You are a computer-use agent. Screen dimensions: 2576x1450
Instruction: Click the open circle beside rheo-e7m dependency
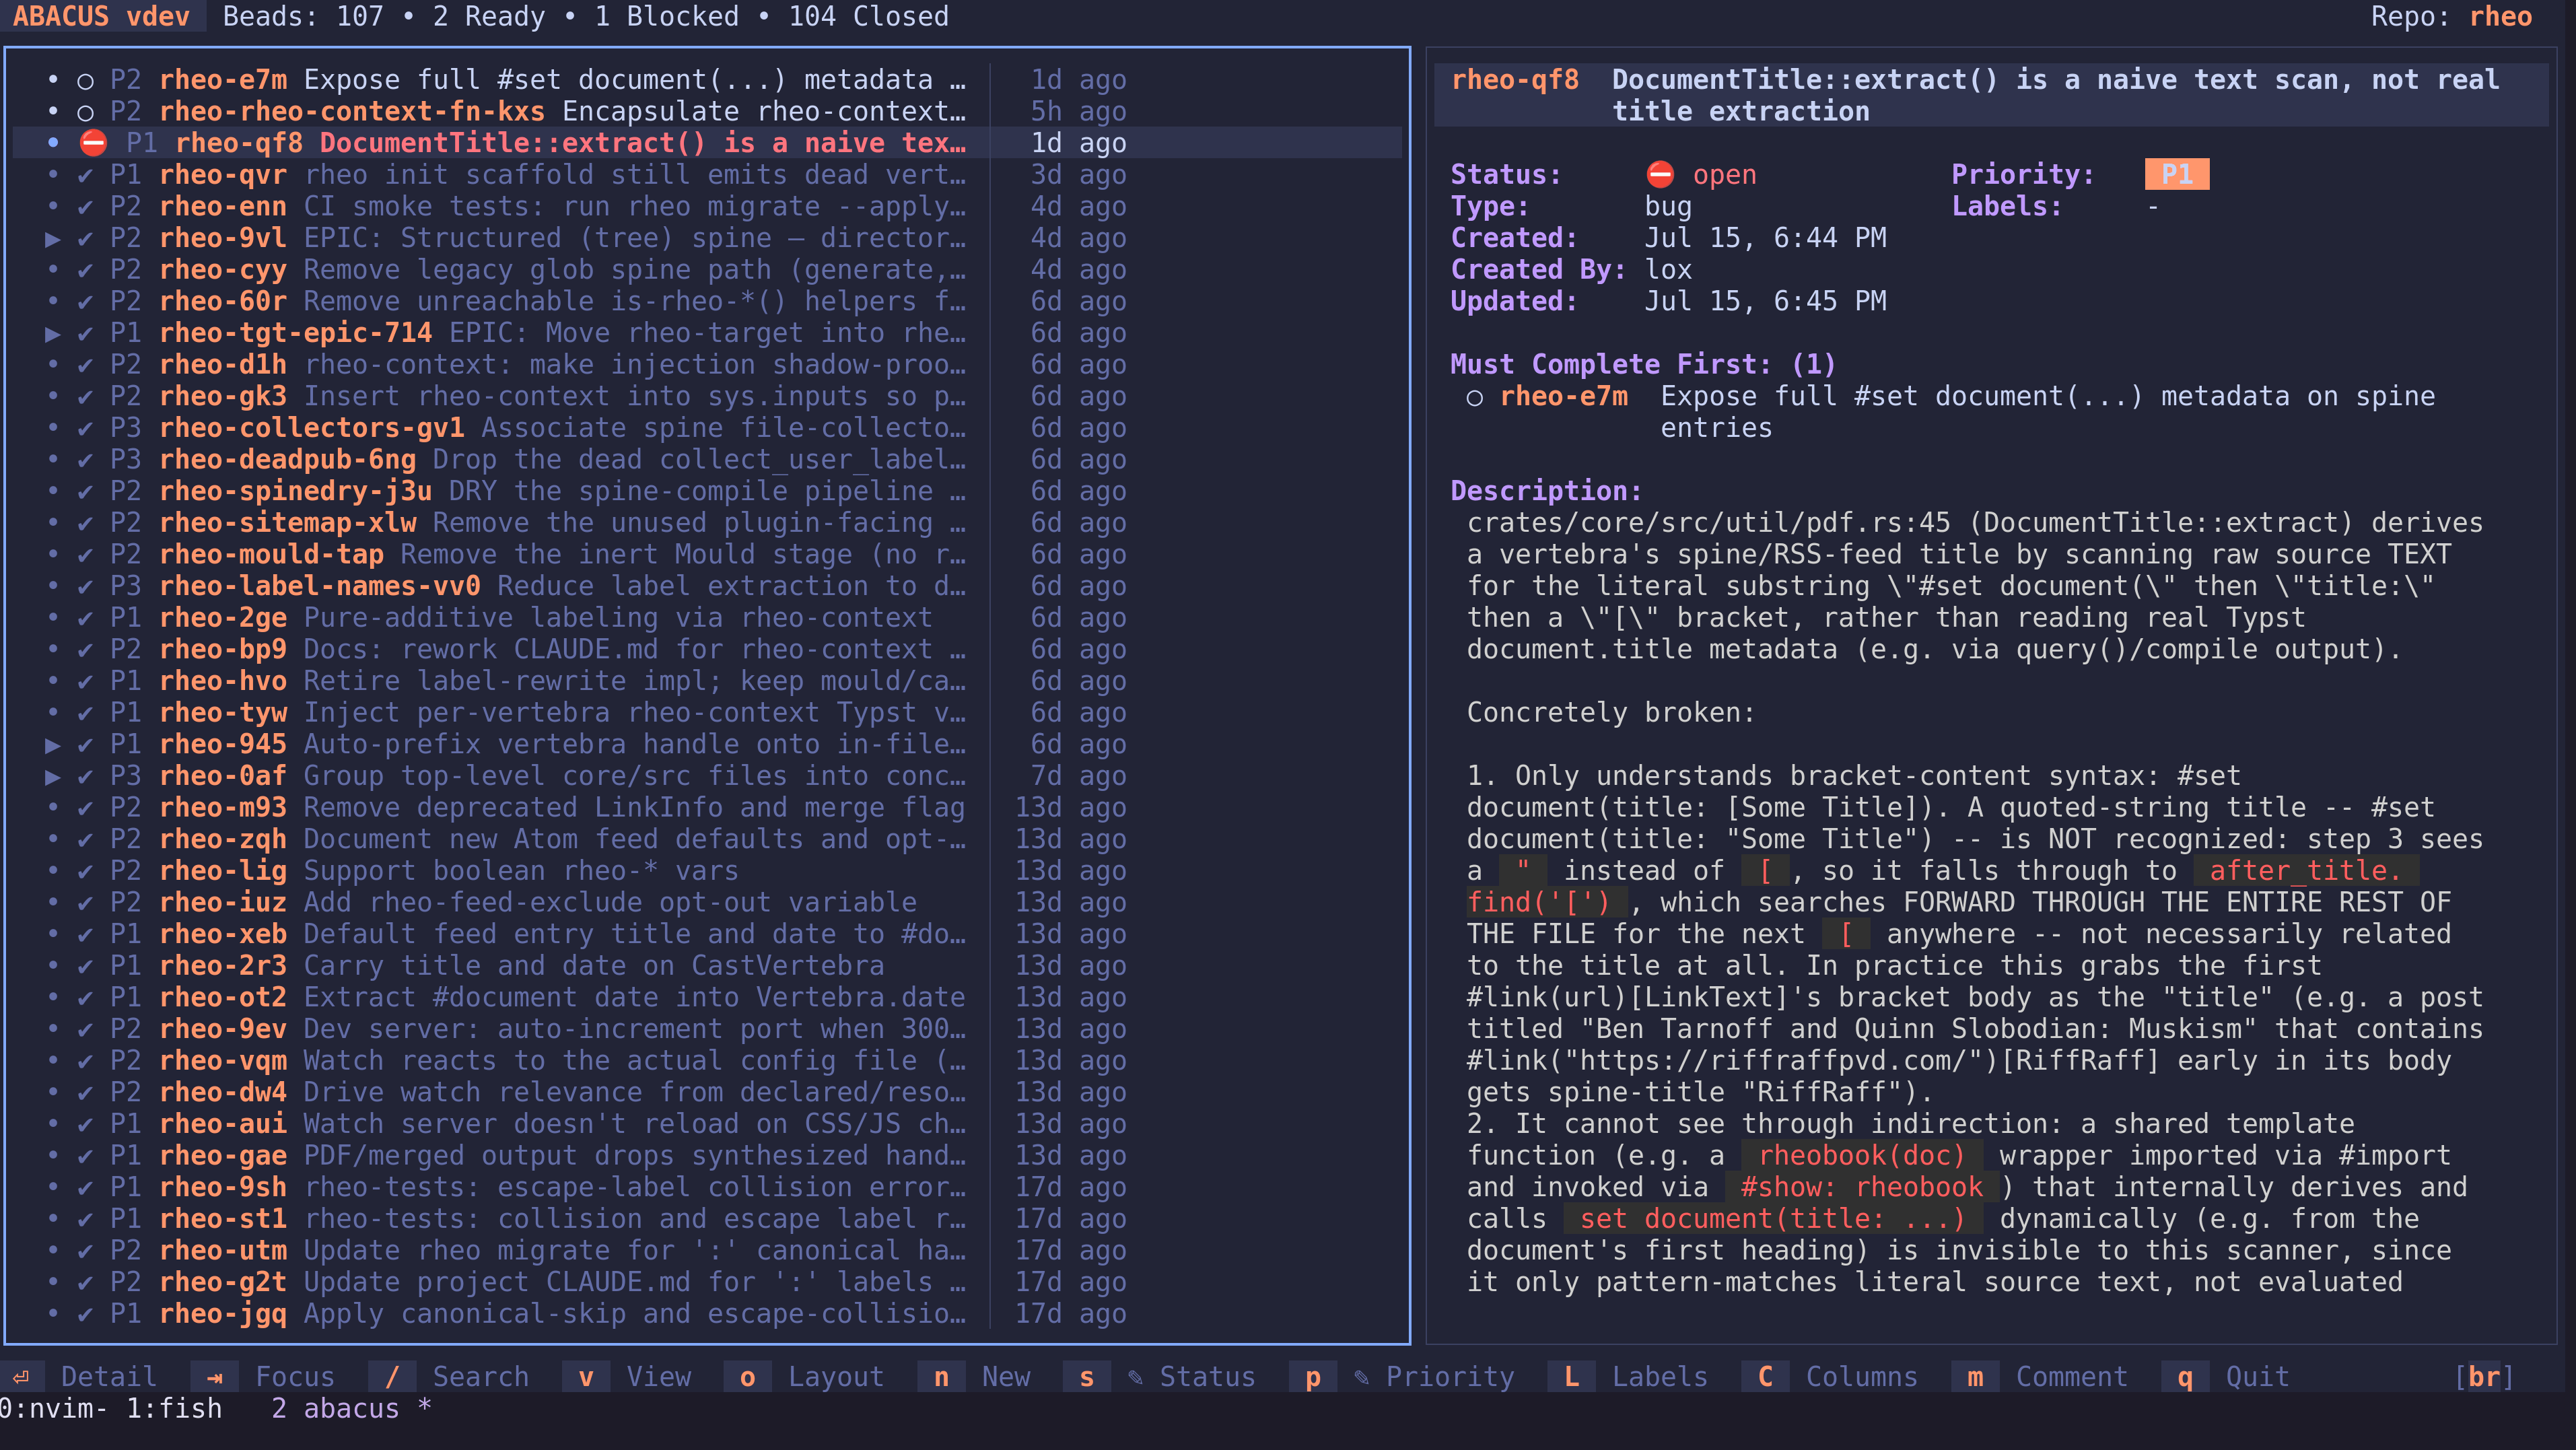click(x=1474, y=398)
